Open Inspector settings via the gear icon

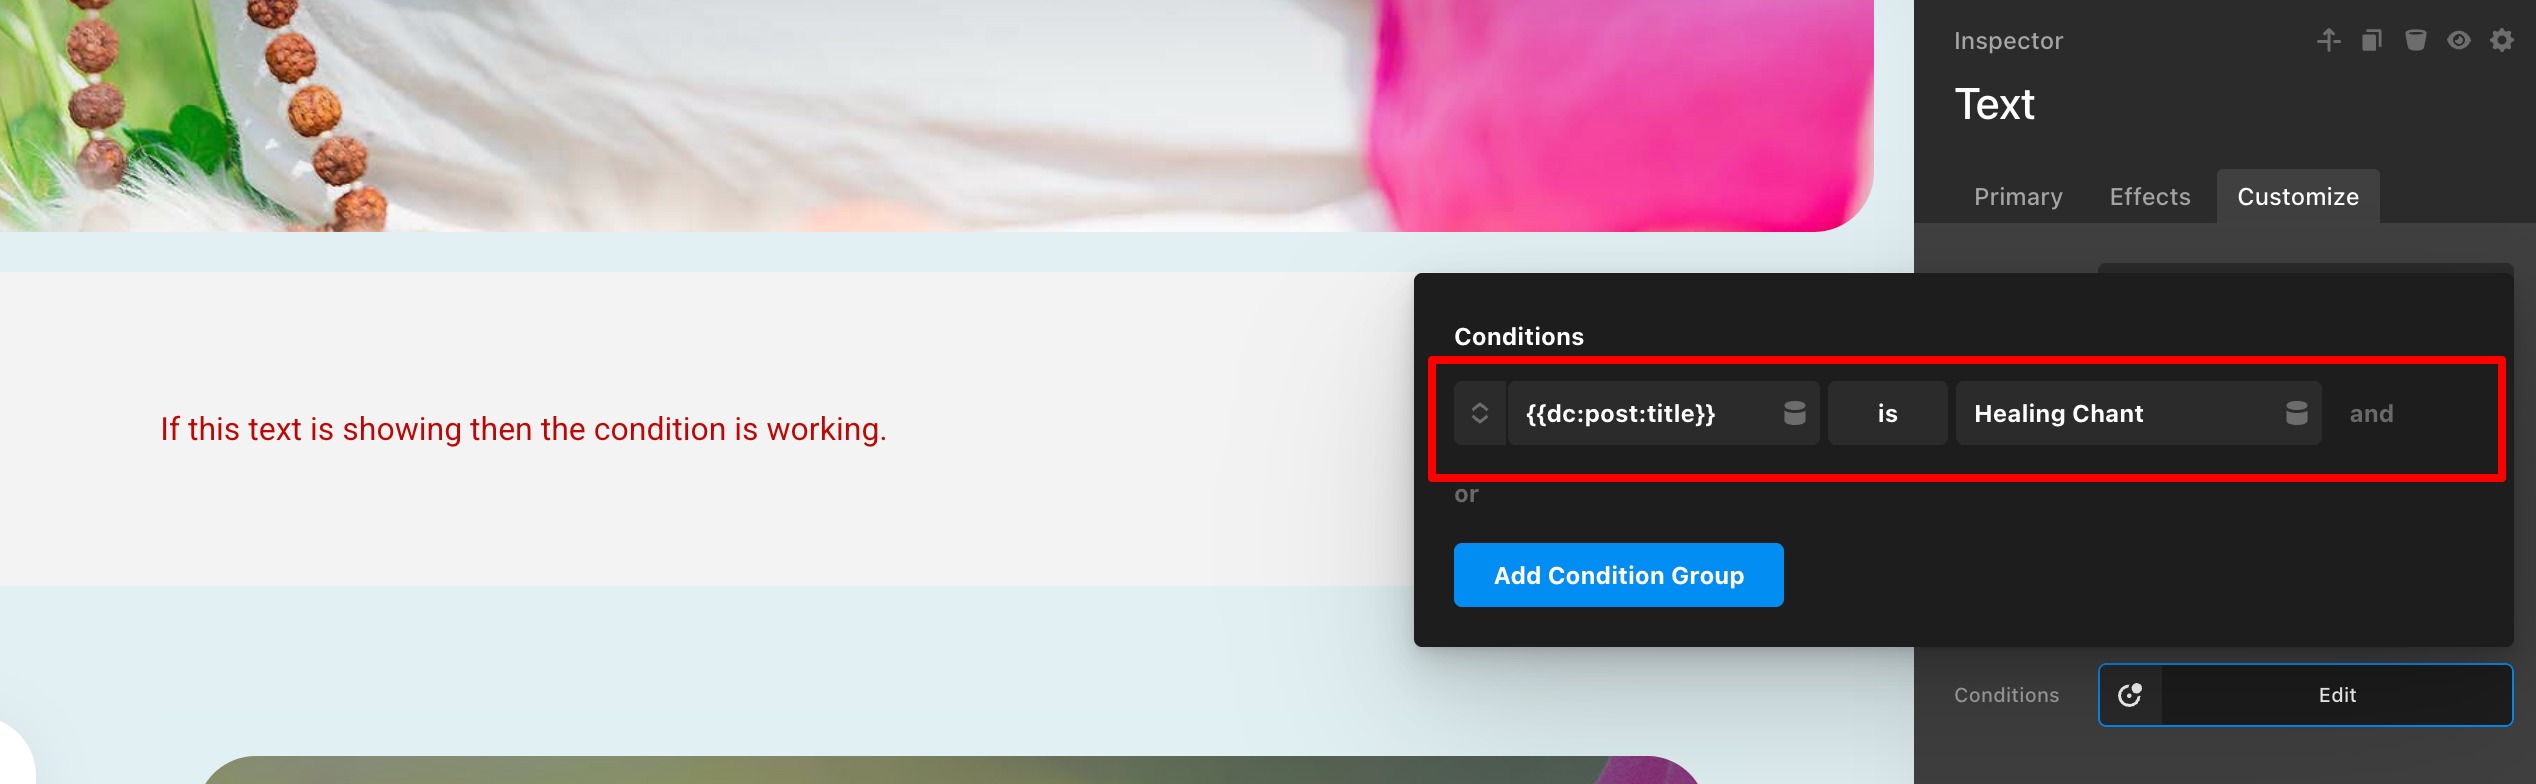[2502, 40]
